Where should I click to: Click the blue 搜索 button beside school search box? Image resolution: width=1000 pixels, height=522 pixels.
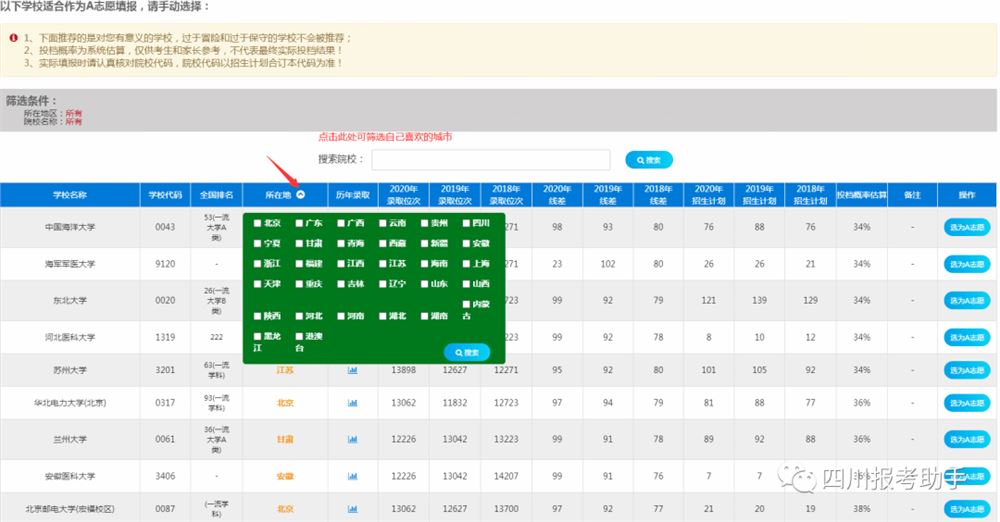[649, 160]
